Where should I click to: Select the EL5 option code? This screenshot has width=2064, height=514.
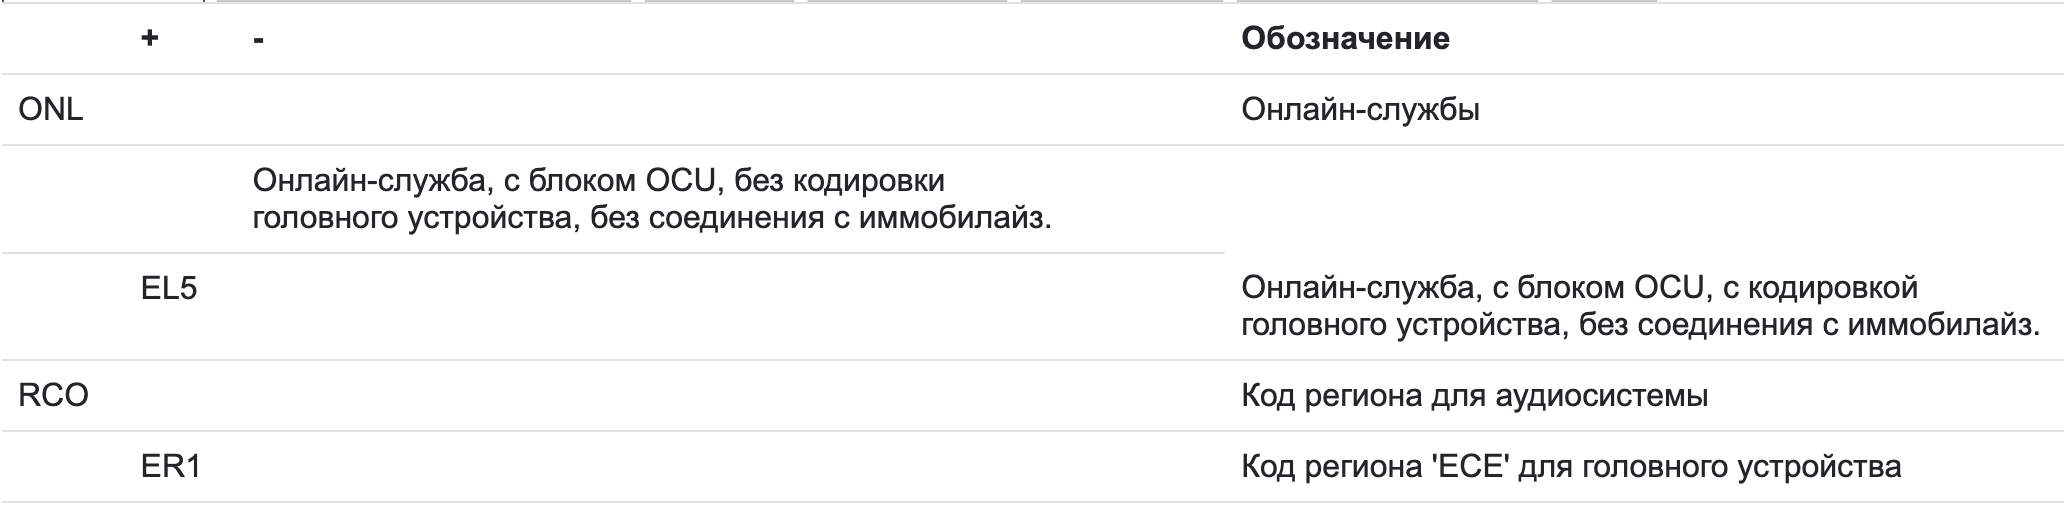pos(169,289)
